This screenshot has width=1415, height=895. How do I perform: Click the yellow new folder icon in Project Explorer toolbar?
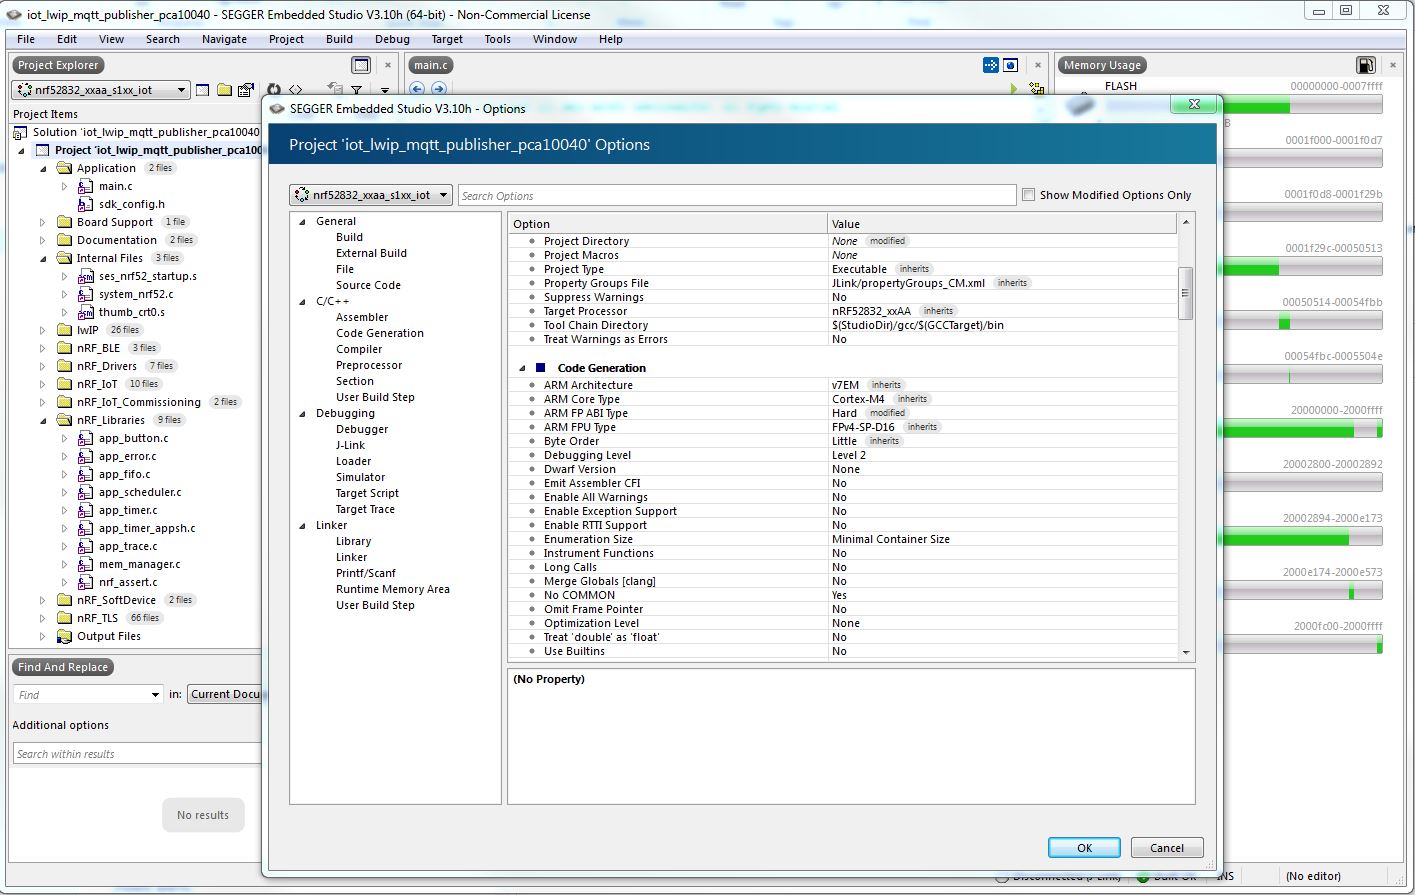click(x=225, y=90)
